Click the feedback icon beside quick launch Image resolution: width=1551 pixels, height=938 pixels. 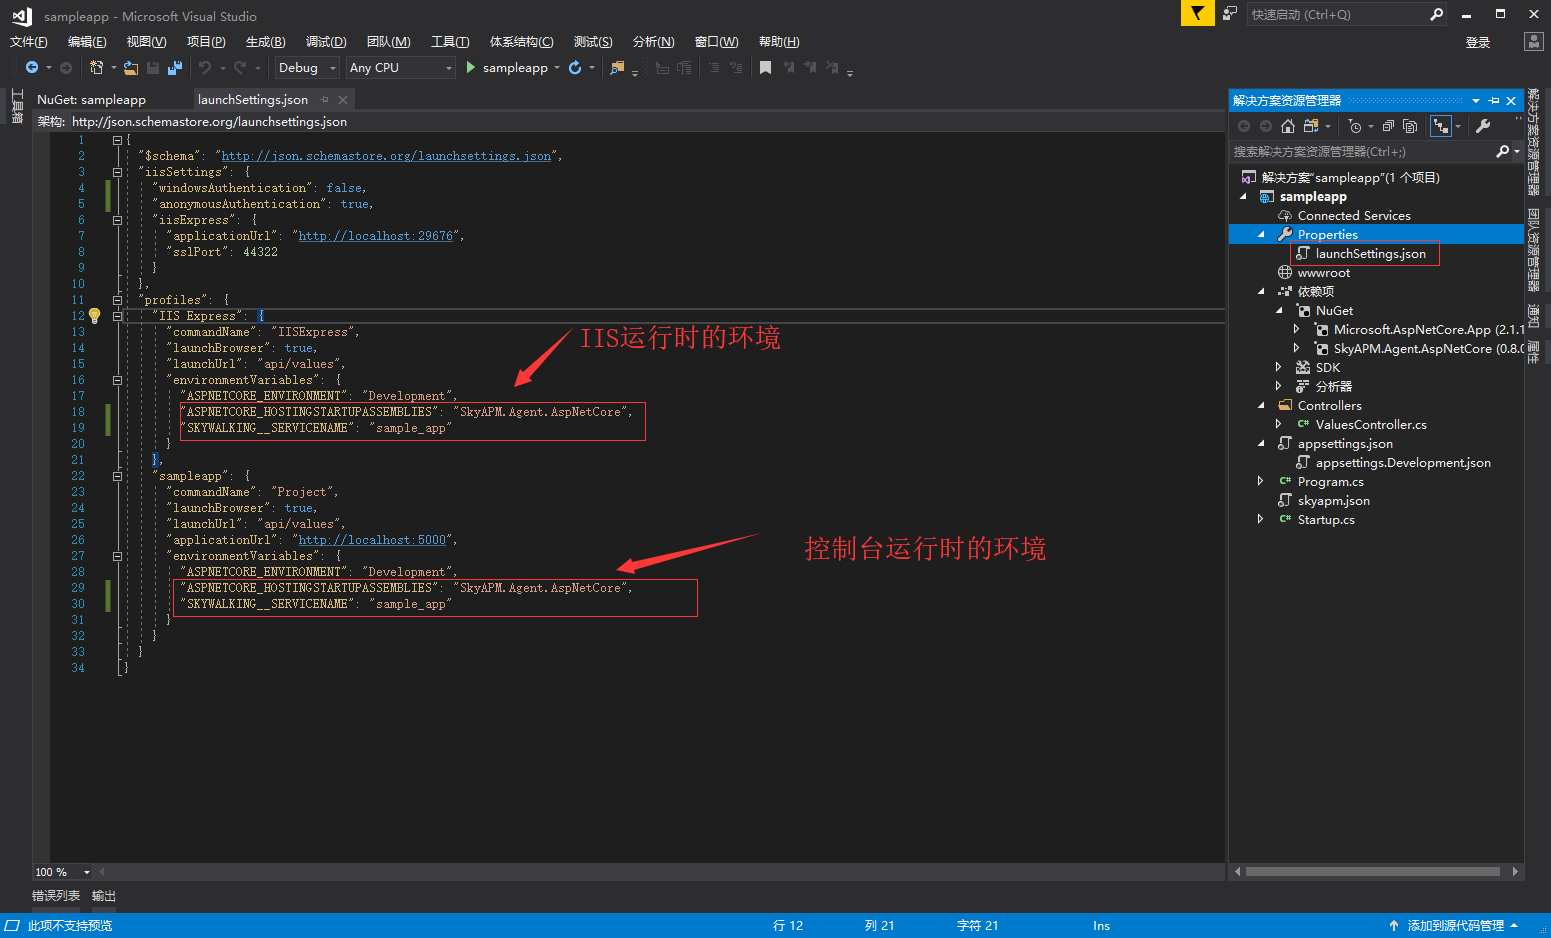pos(1230,13)
